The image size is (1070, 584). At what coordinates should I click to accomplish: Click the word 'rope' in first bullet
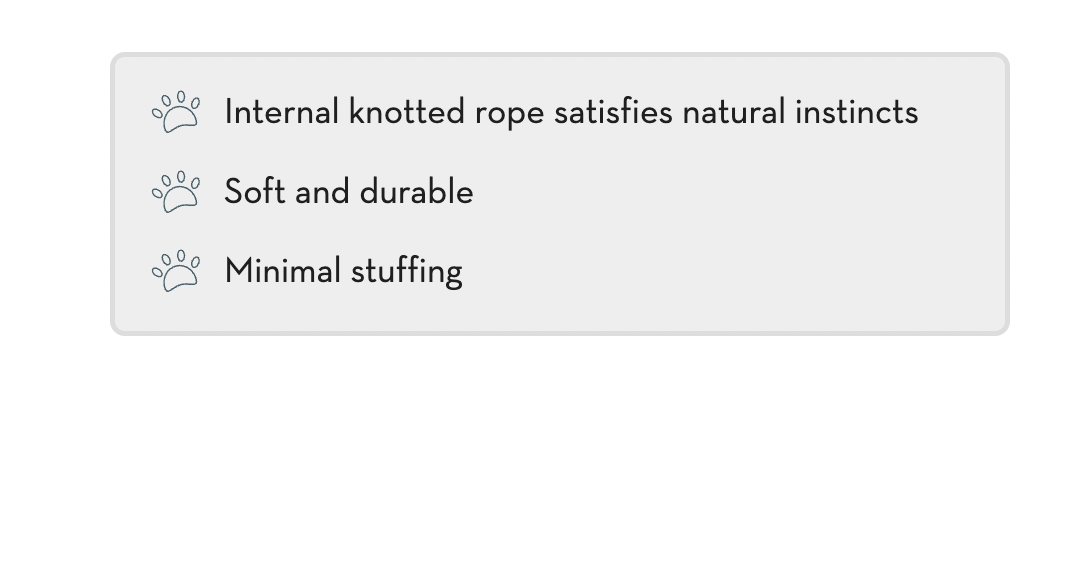click(509, 115)
